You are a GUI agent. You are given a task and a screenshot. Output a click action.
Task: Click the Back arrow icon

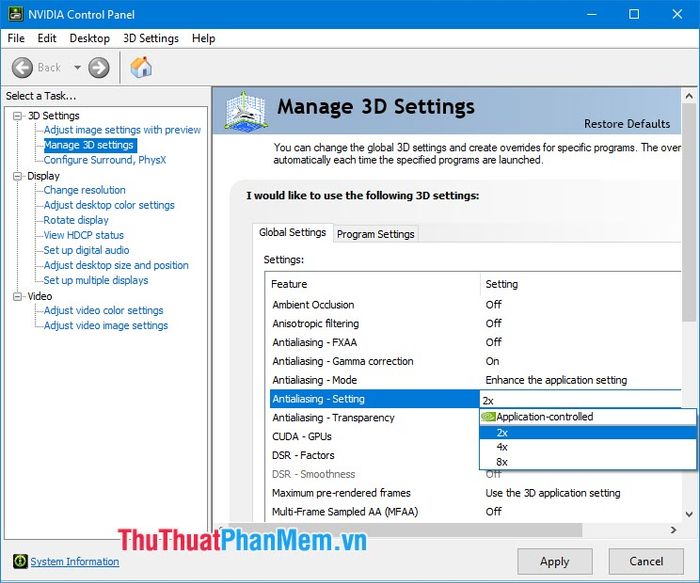pos(22,67)
